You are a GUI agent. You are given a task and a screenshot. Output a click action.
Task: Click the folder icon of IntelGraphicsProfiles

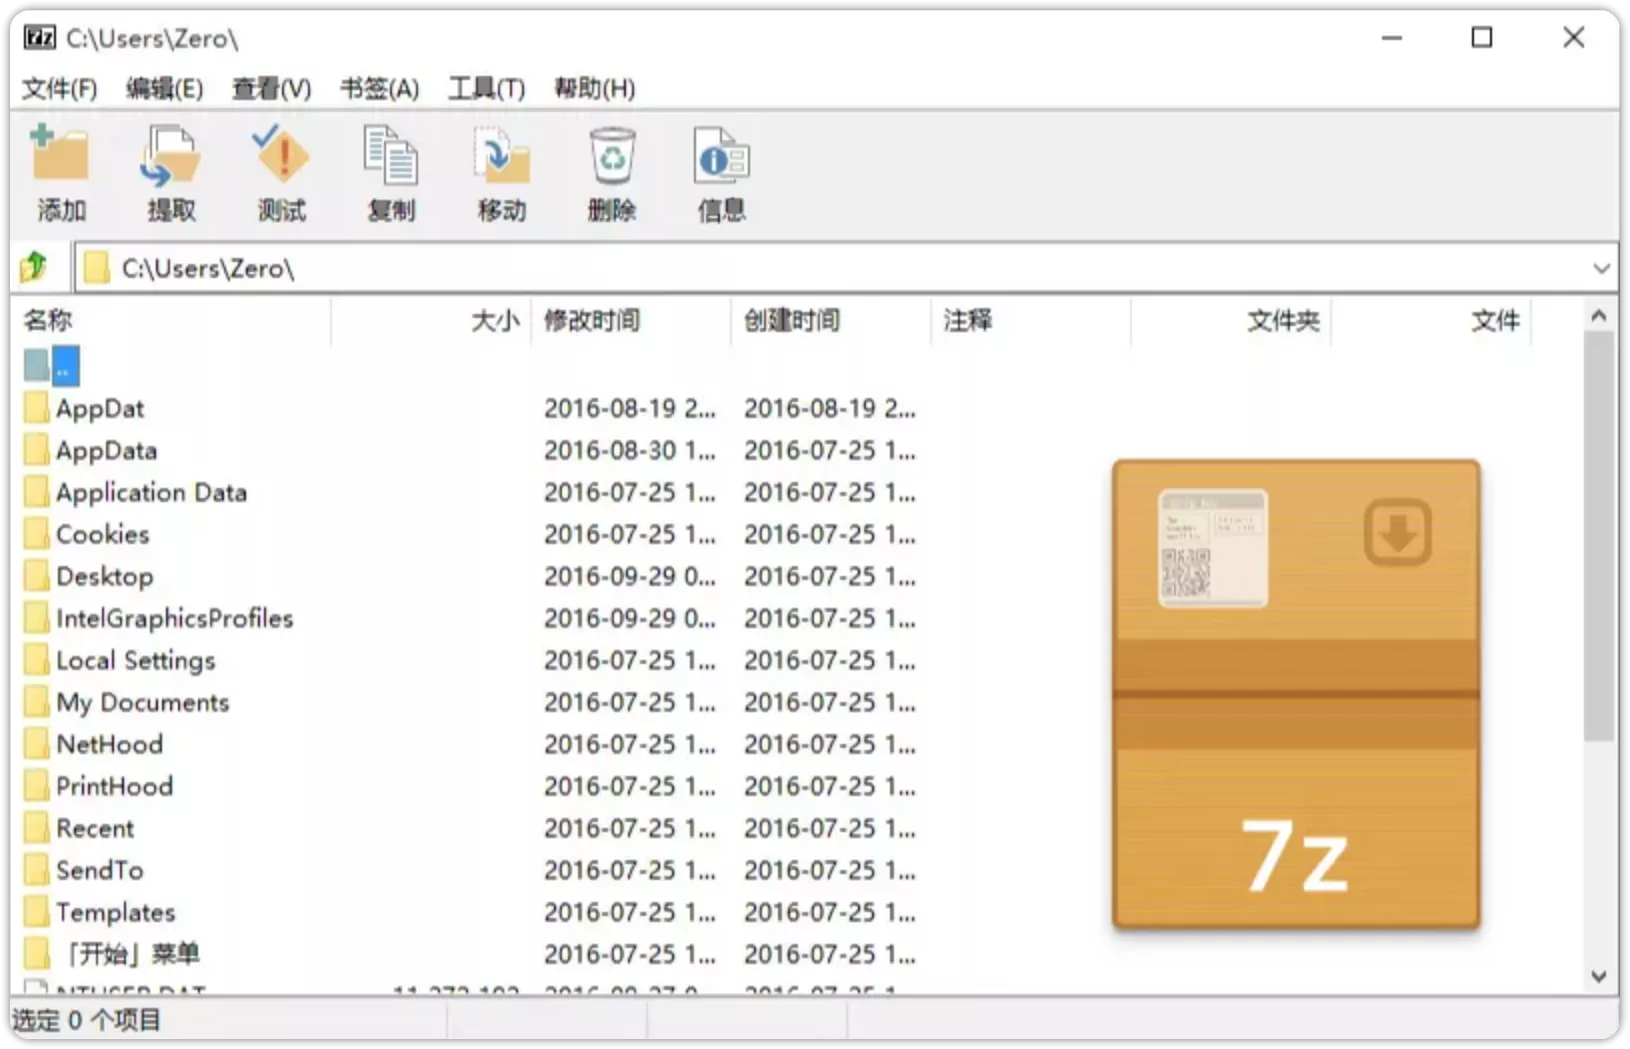36,618
